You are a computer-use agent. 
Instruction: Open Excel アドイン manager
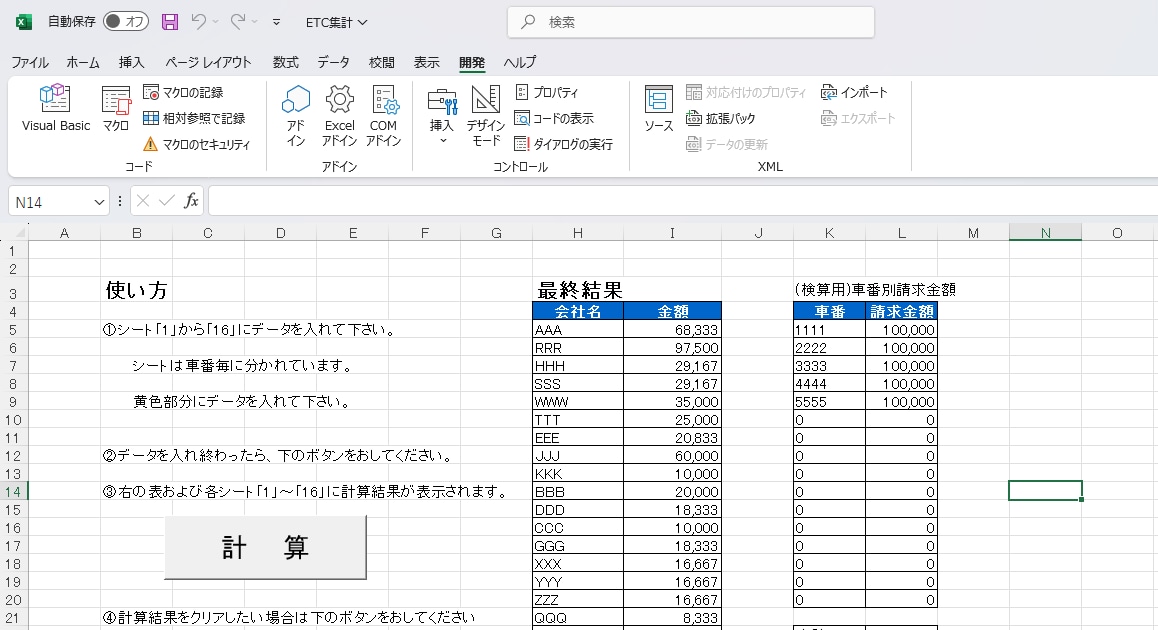point(339,115)
